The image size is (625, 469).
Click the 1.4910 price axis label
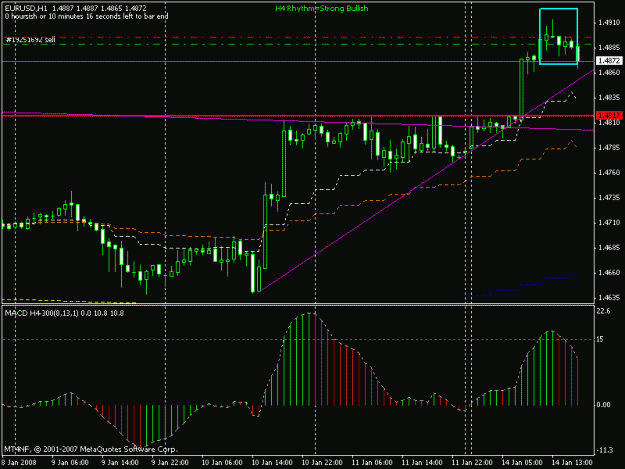pyautogui.click(x=609, y=23)
